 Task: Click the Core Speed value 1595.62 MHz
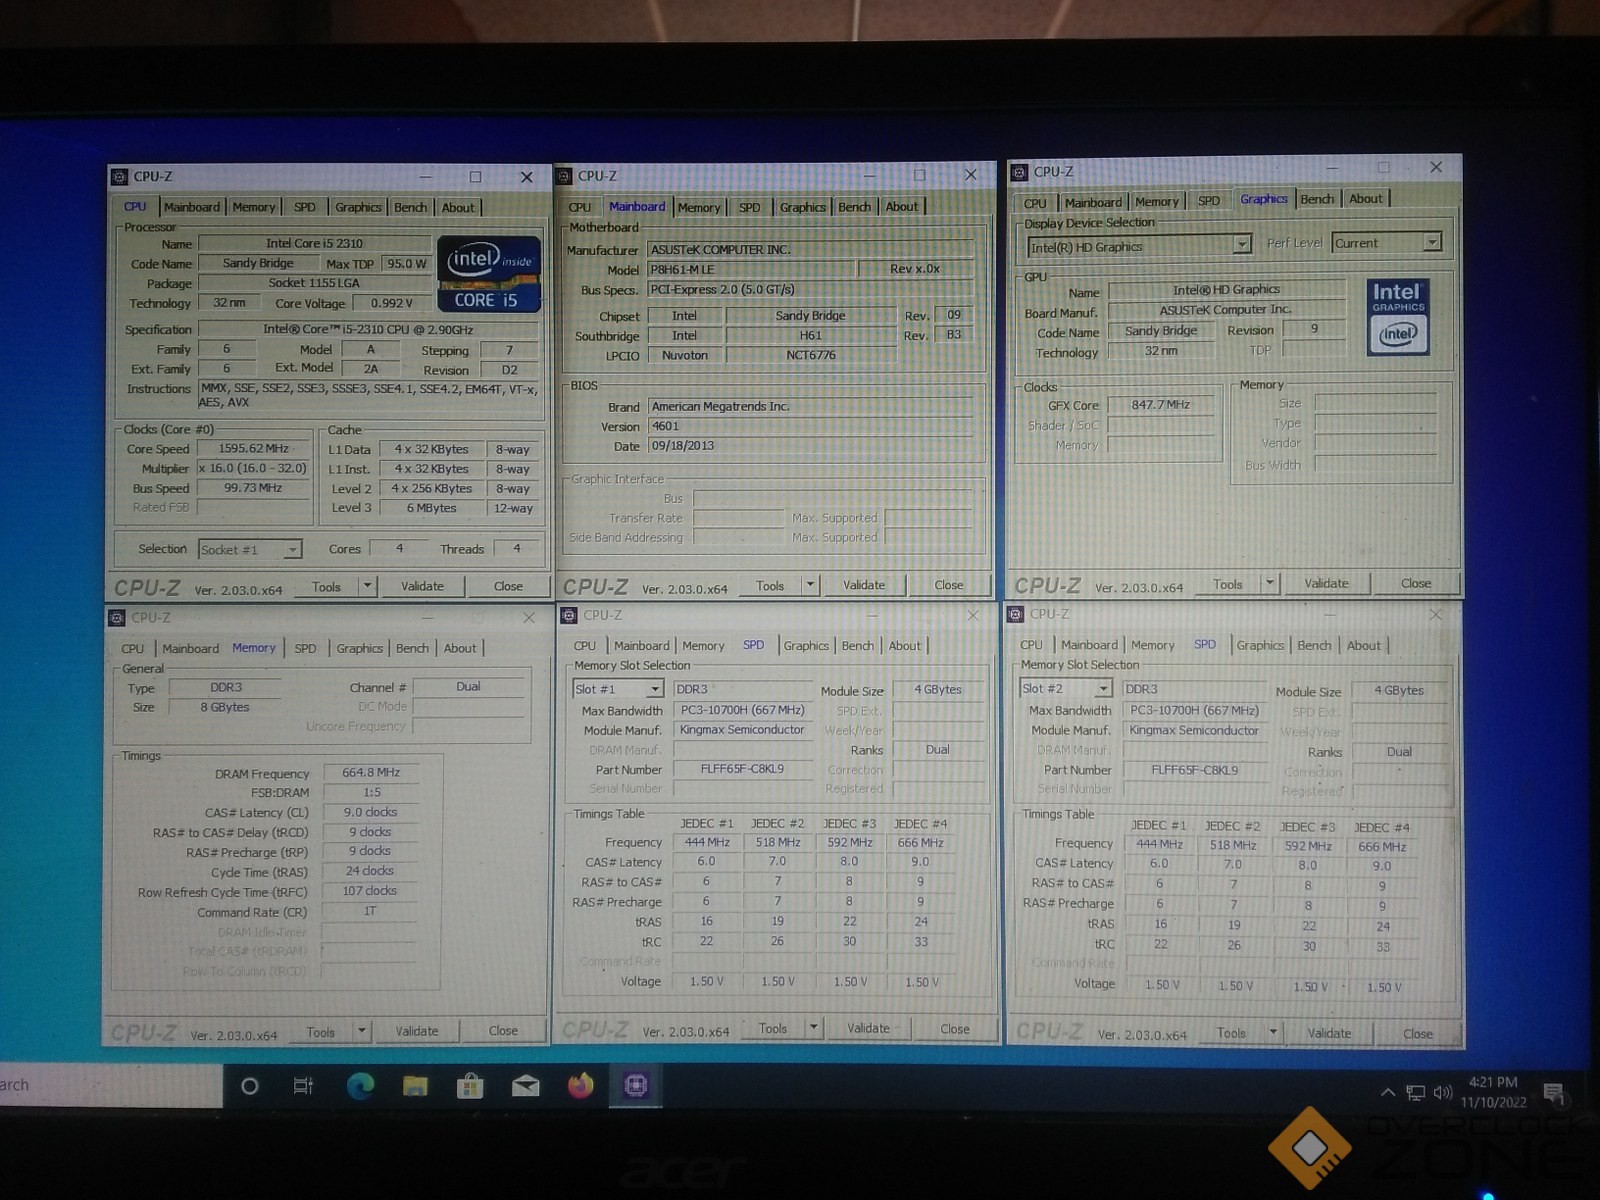point(254,449)
